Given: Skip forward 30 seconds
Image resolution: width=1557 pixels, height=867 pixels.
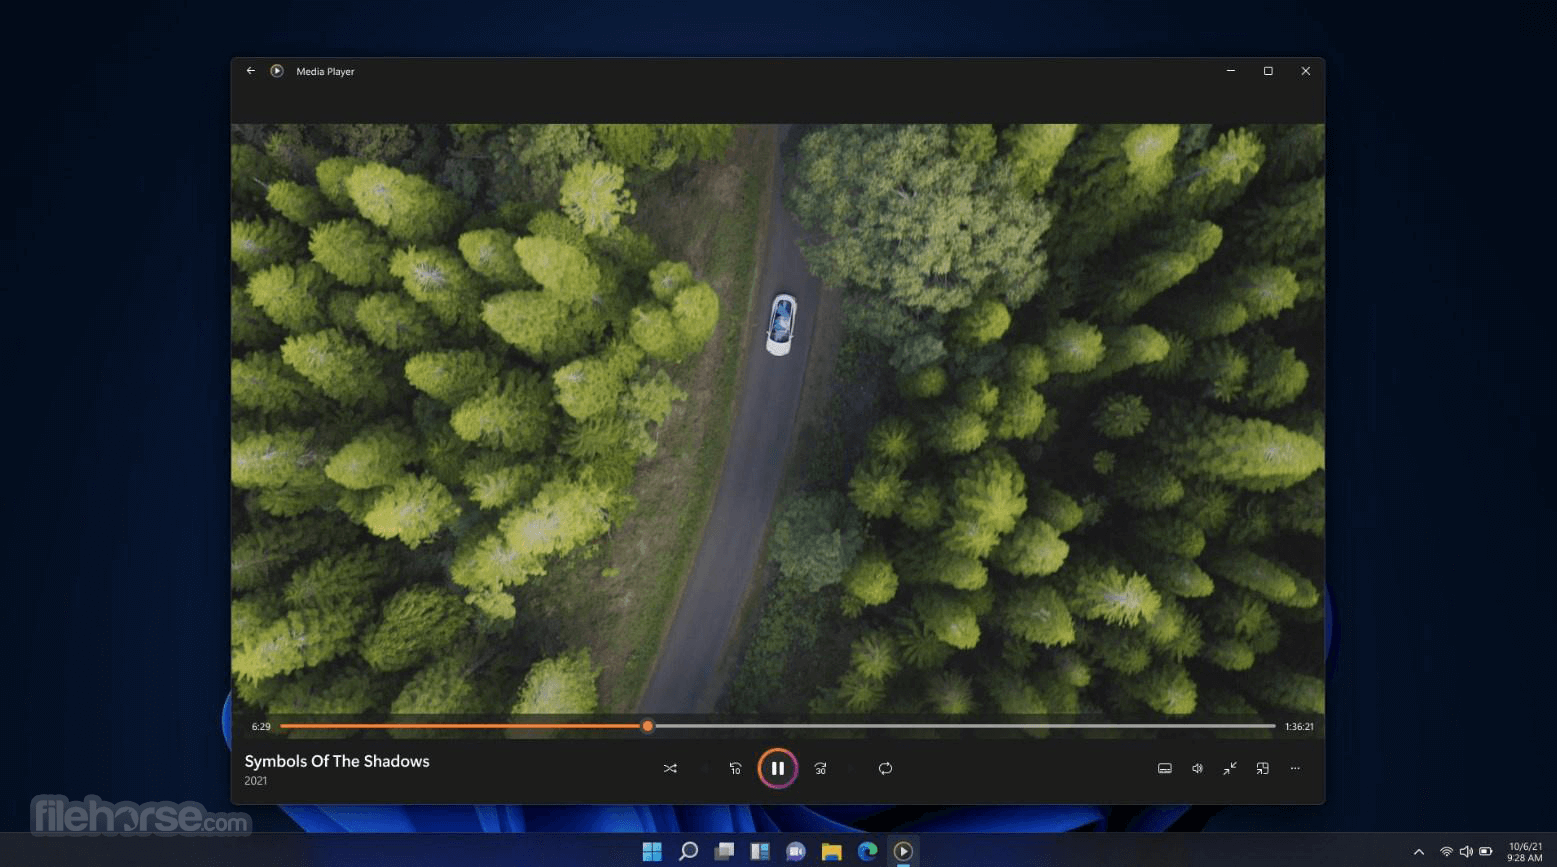Looking at the screenshot, I should pos(820,768).
